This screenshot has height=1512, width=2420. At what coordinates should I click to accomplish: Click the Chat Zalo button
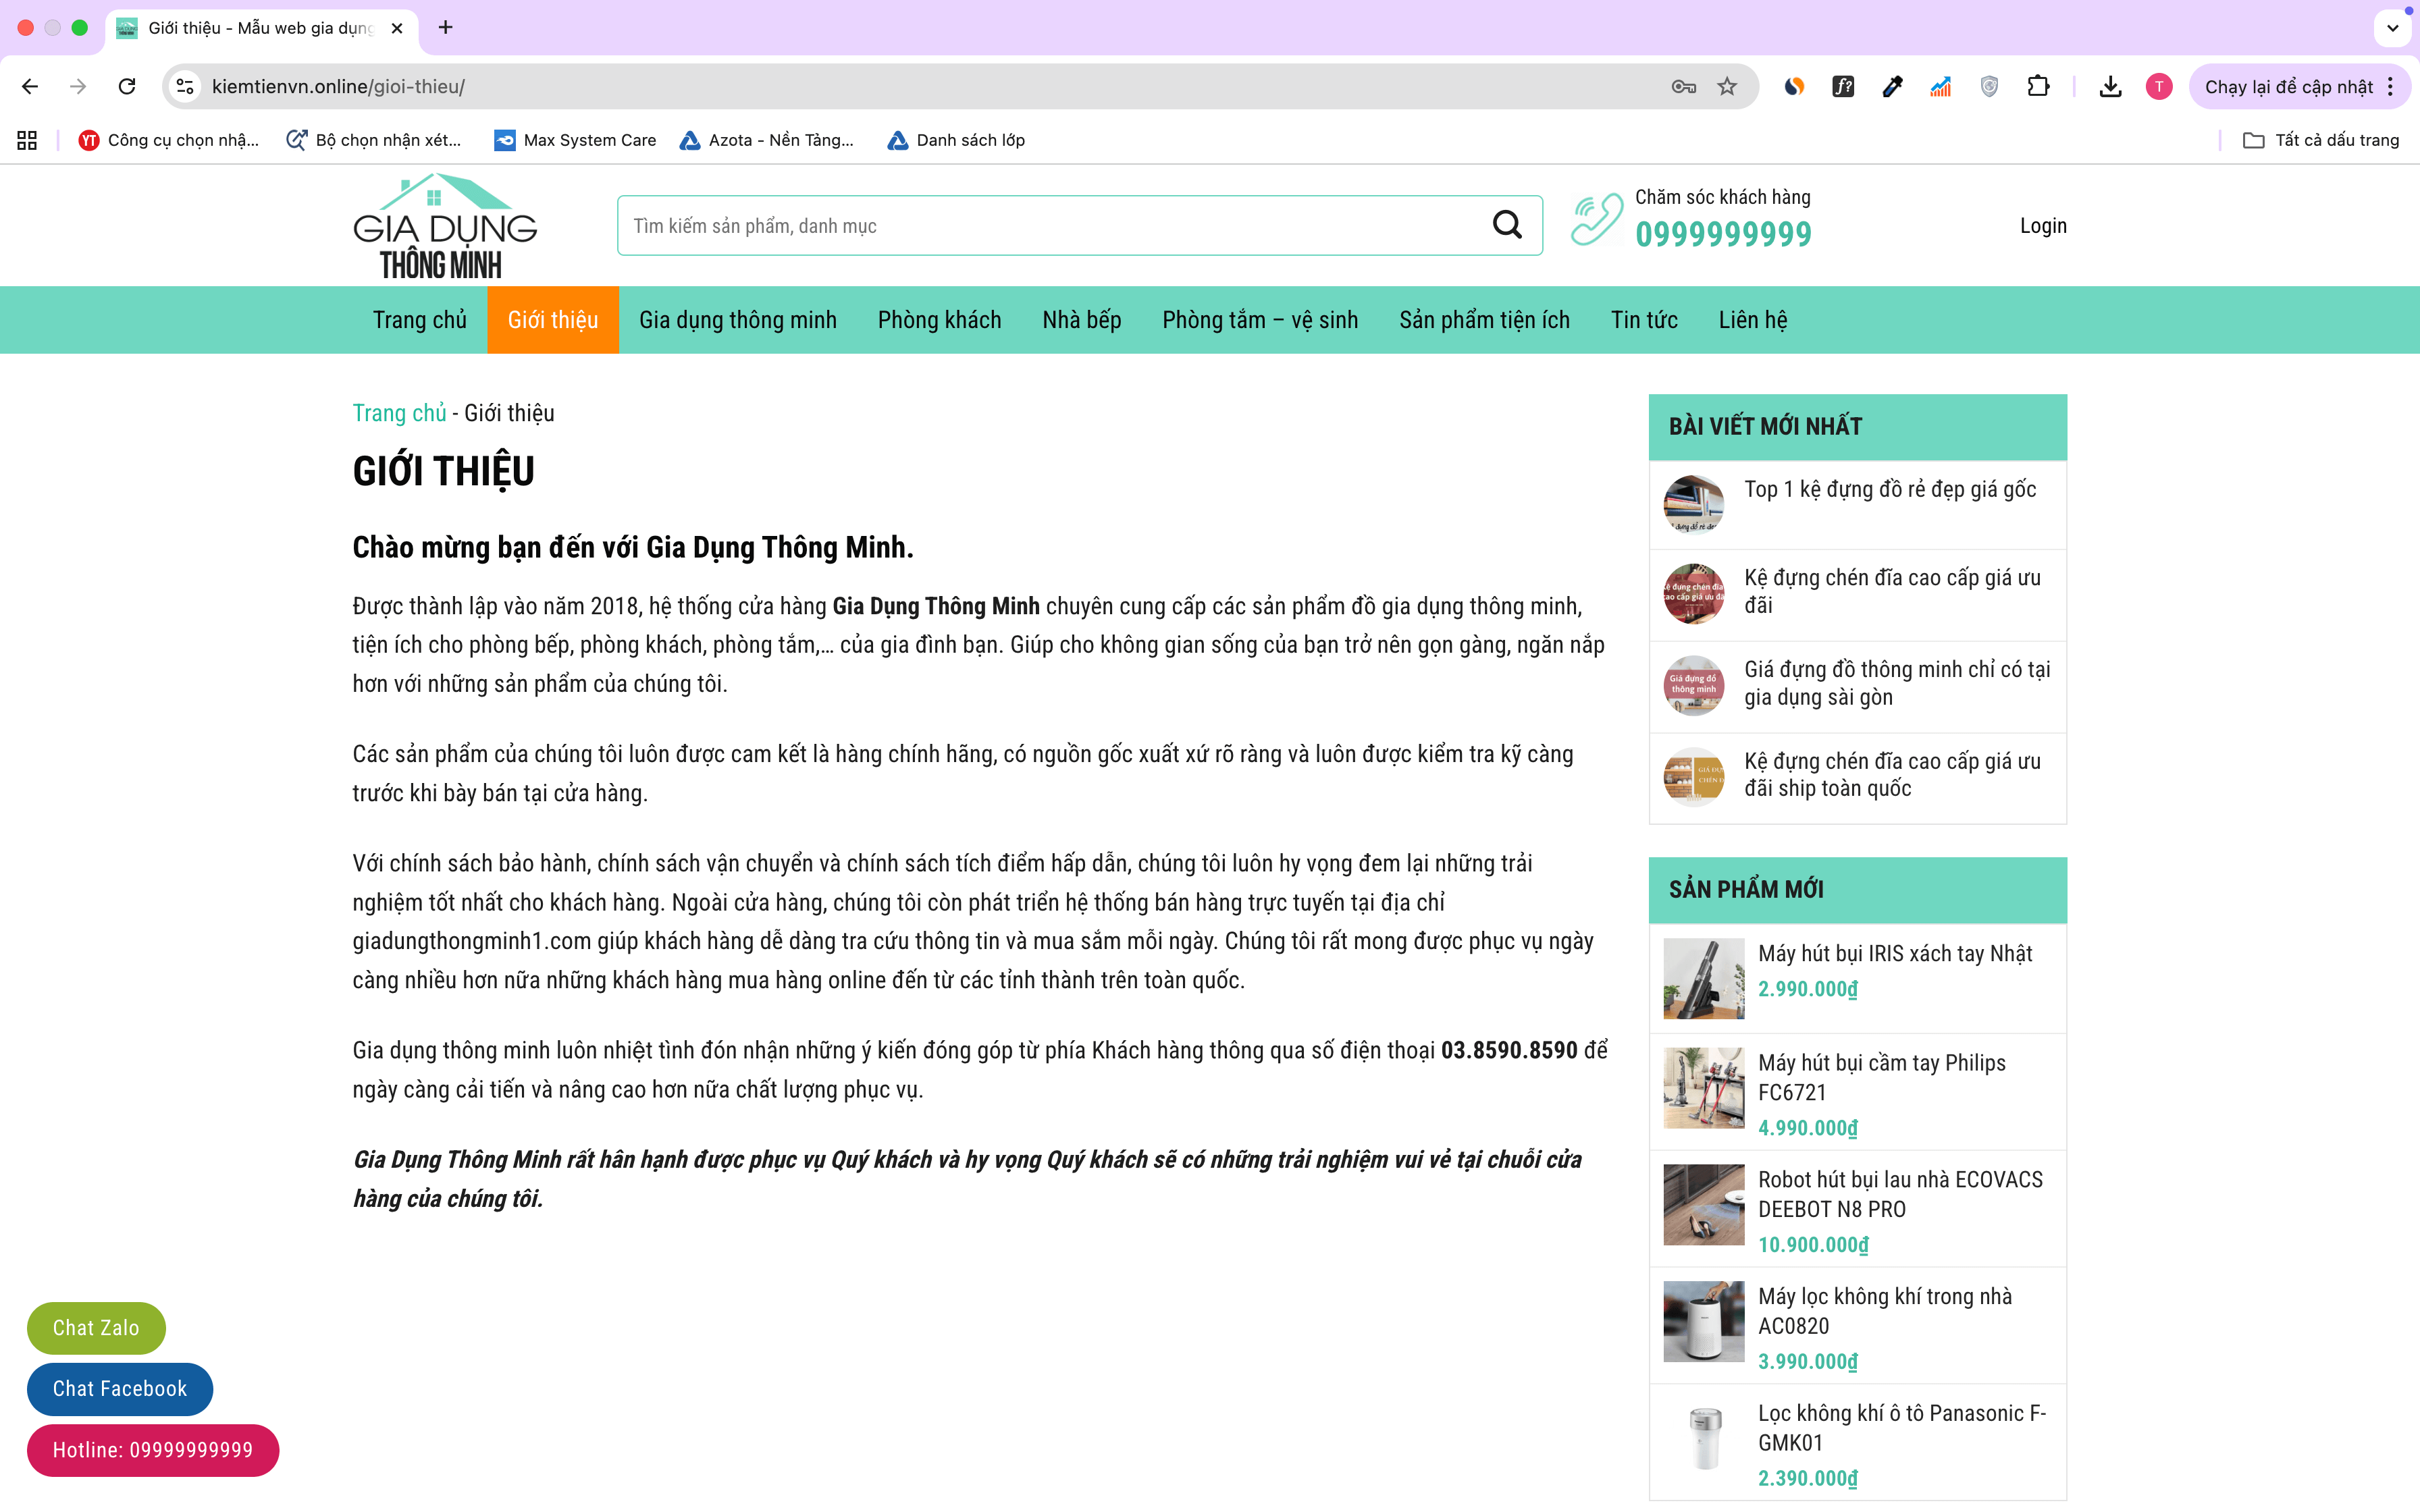[96, 1327]
